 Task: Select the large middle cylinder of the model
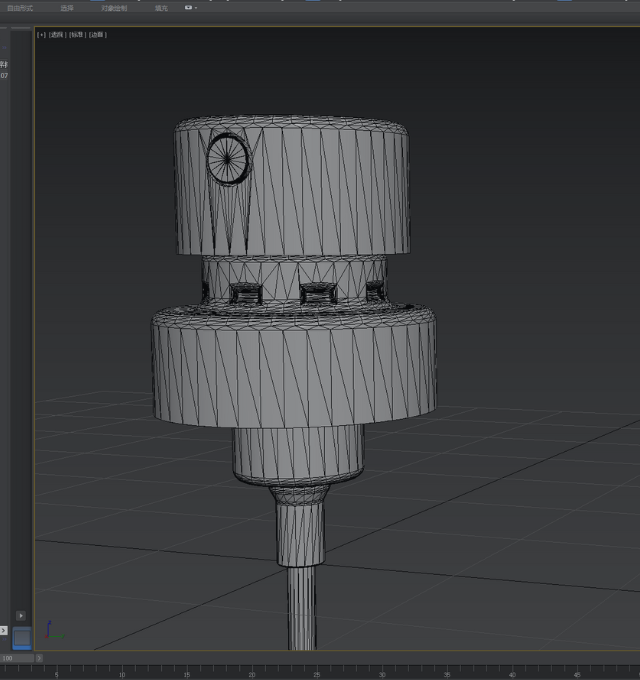[294, 366]
